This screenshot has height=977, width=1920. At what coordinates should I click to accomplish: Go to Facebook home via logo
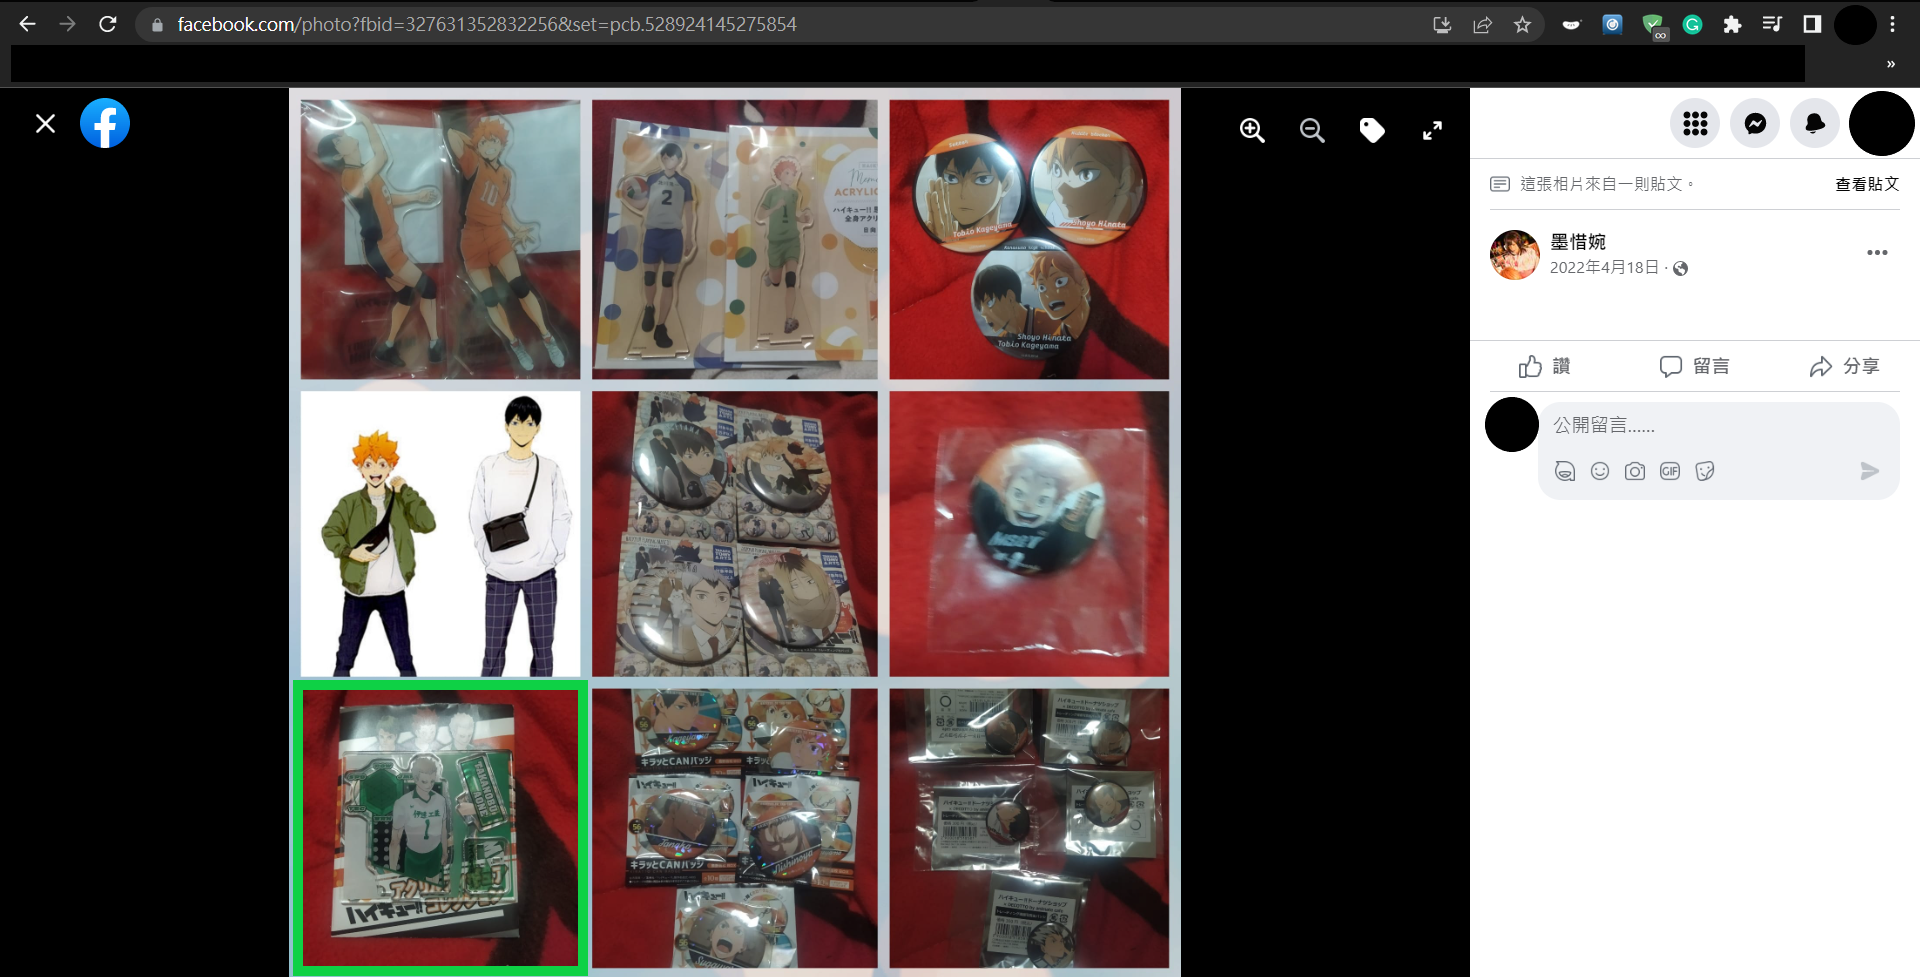click(x=105, y=124)
